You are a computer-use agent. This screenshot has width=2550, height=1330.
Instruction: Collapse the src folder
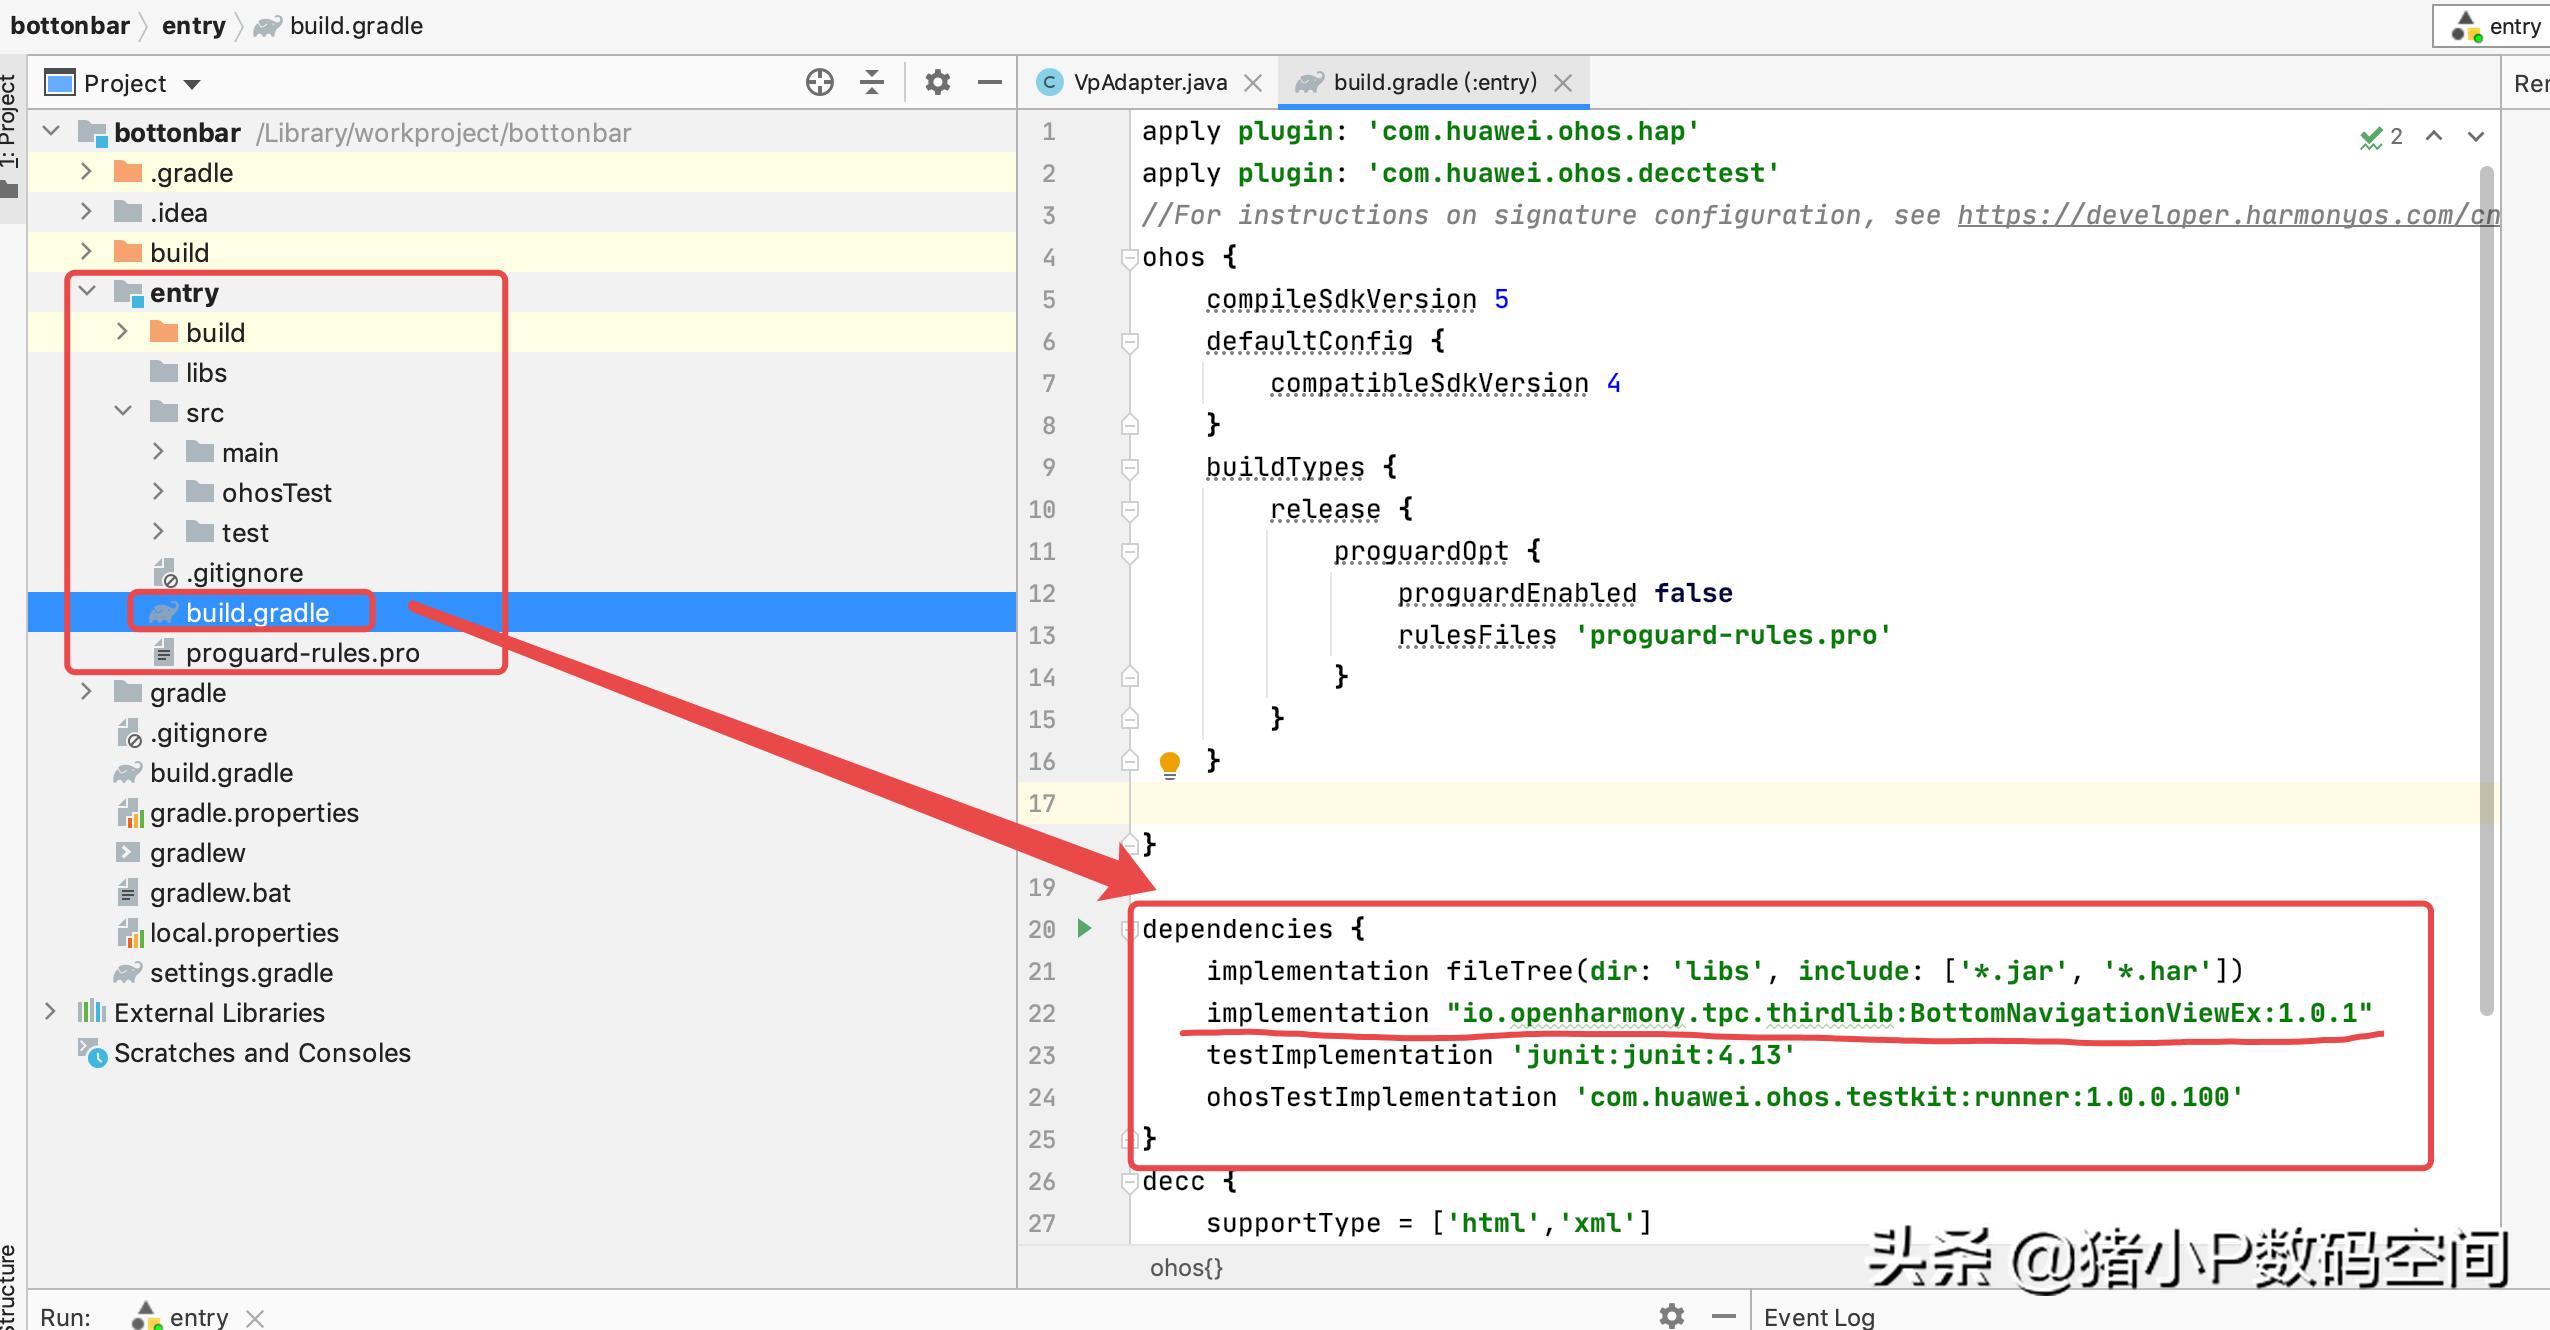click(123, 411)
